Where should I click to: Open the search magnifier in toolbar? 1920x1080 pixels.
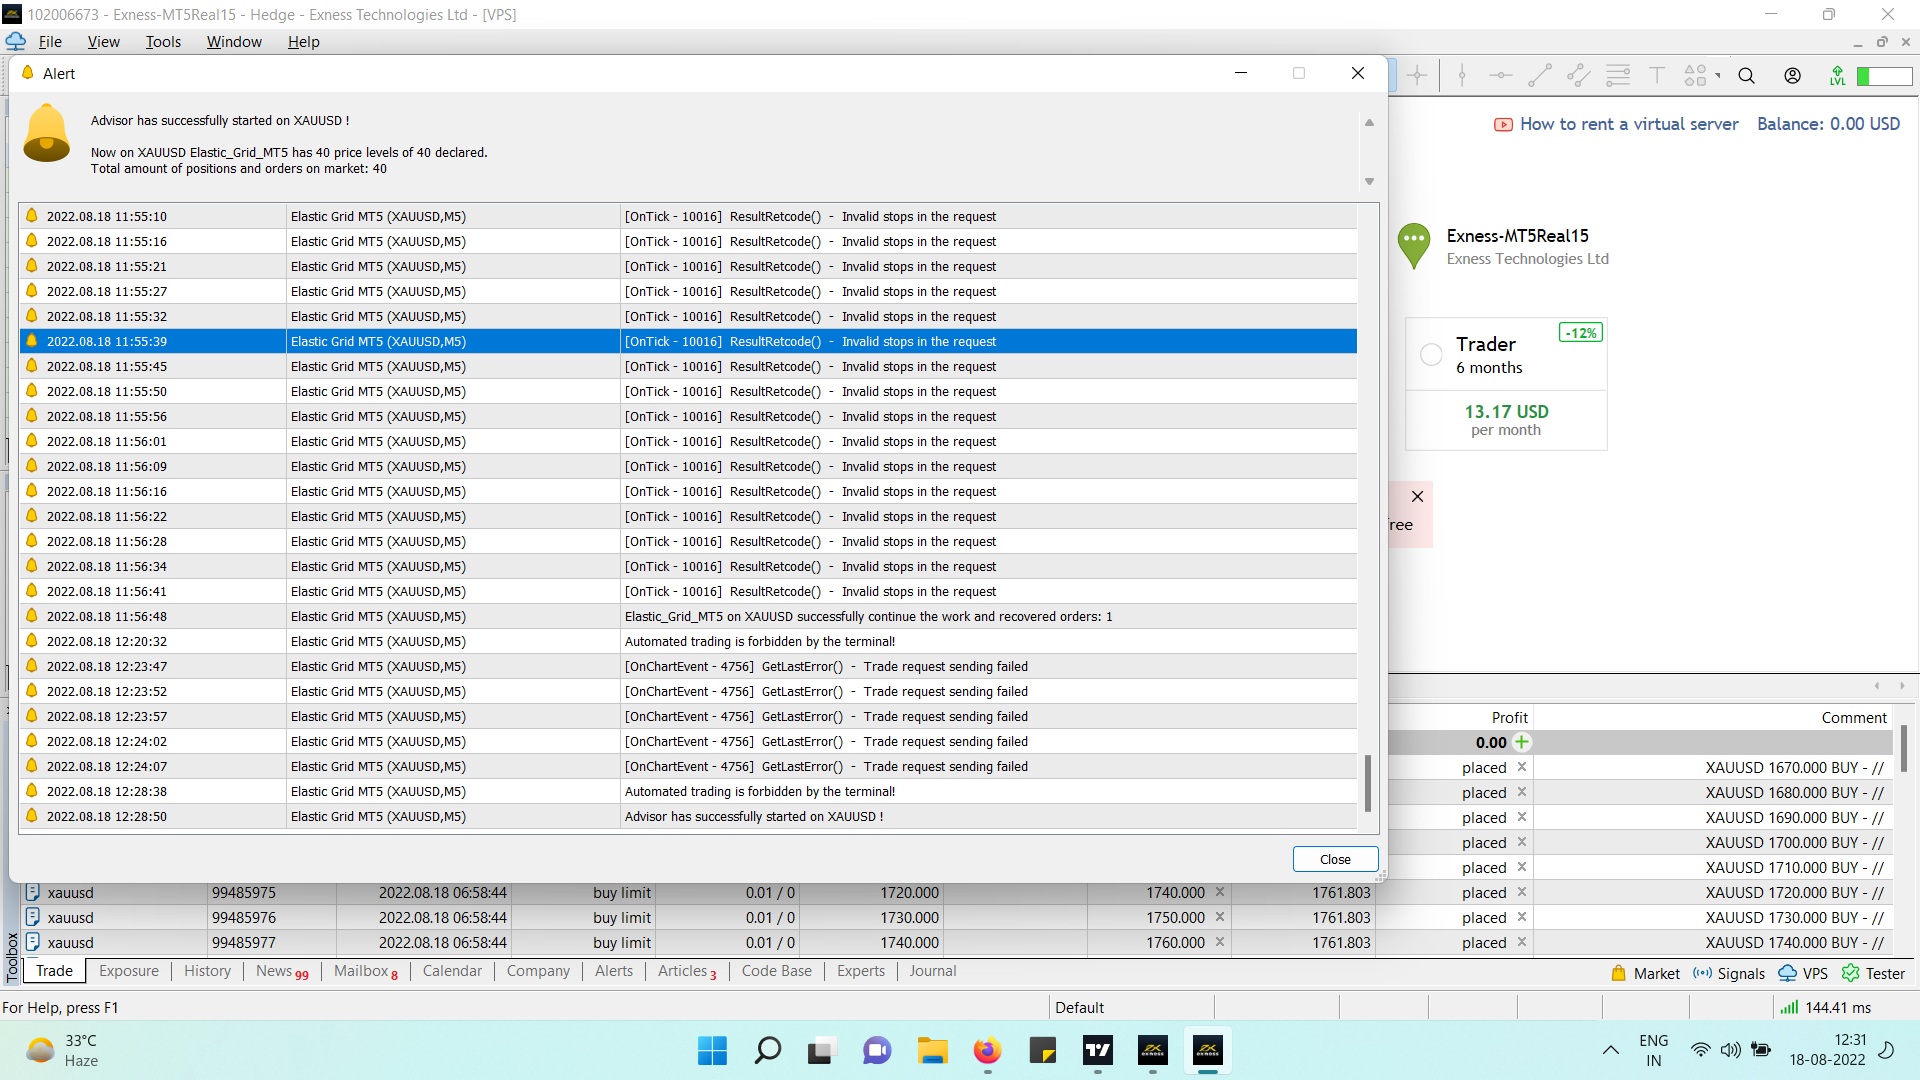click(x=1747, y=76)
